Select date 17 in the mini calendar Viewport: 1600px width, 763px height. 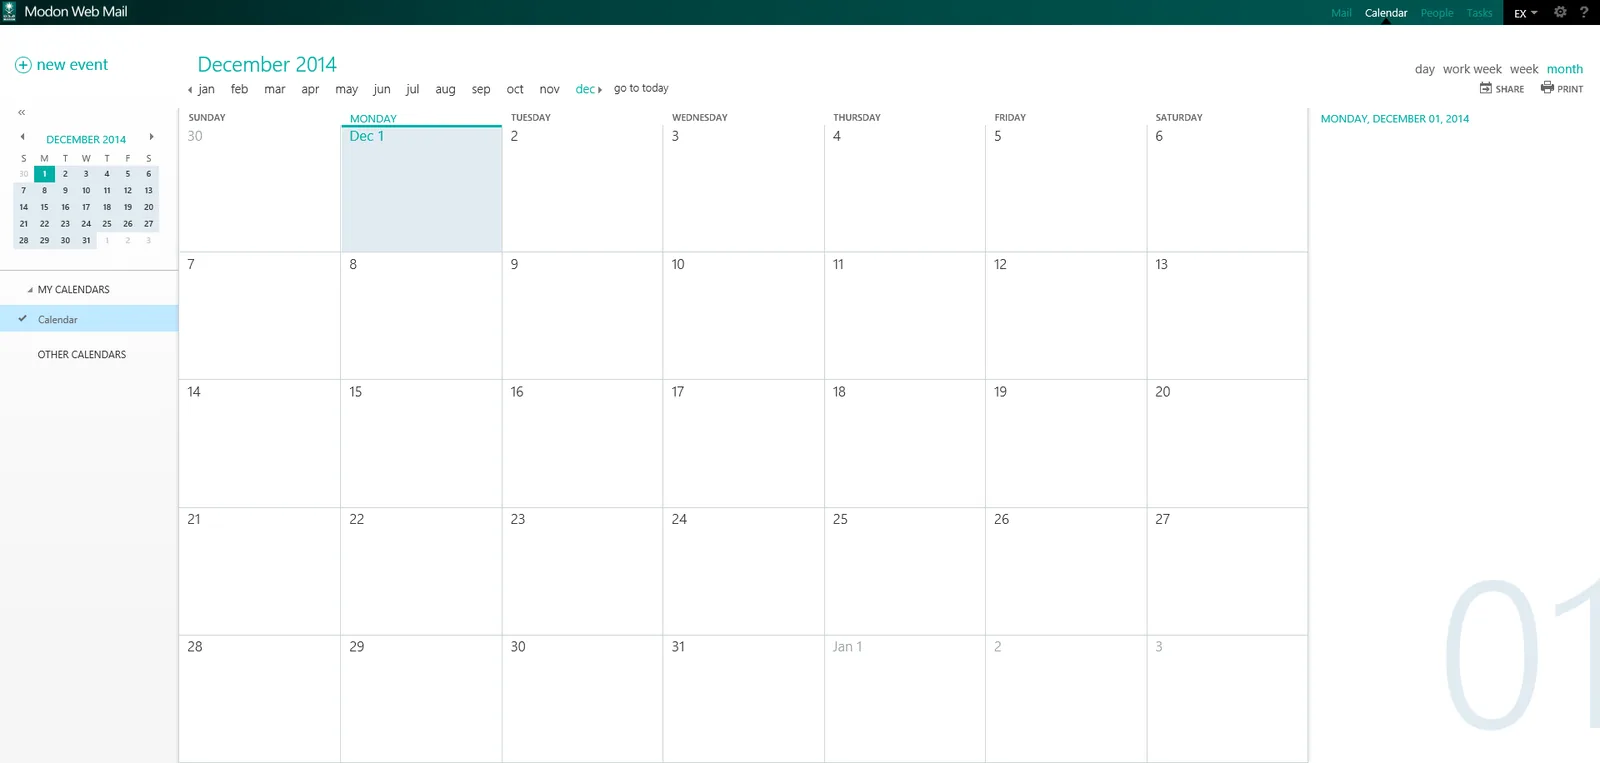[x=86, y=207]
